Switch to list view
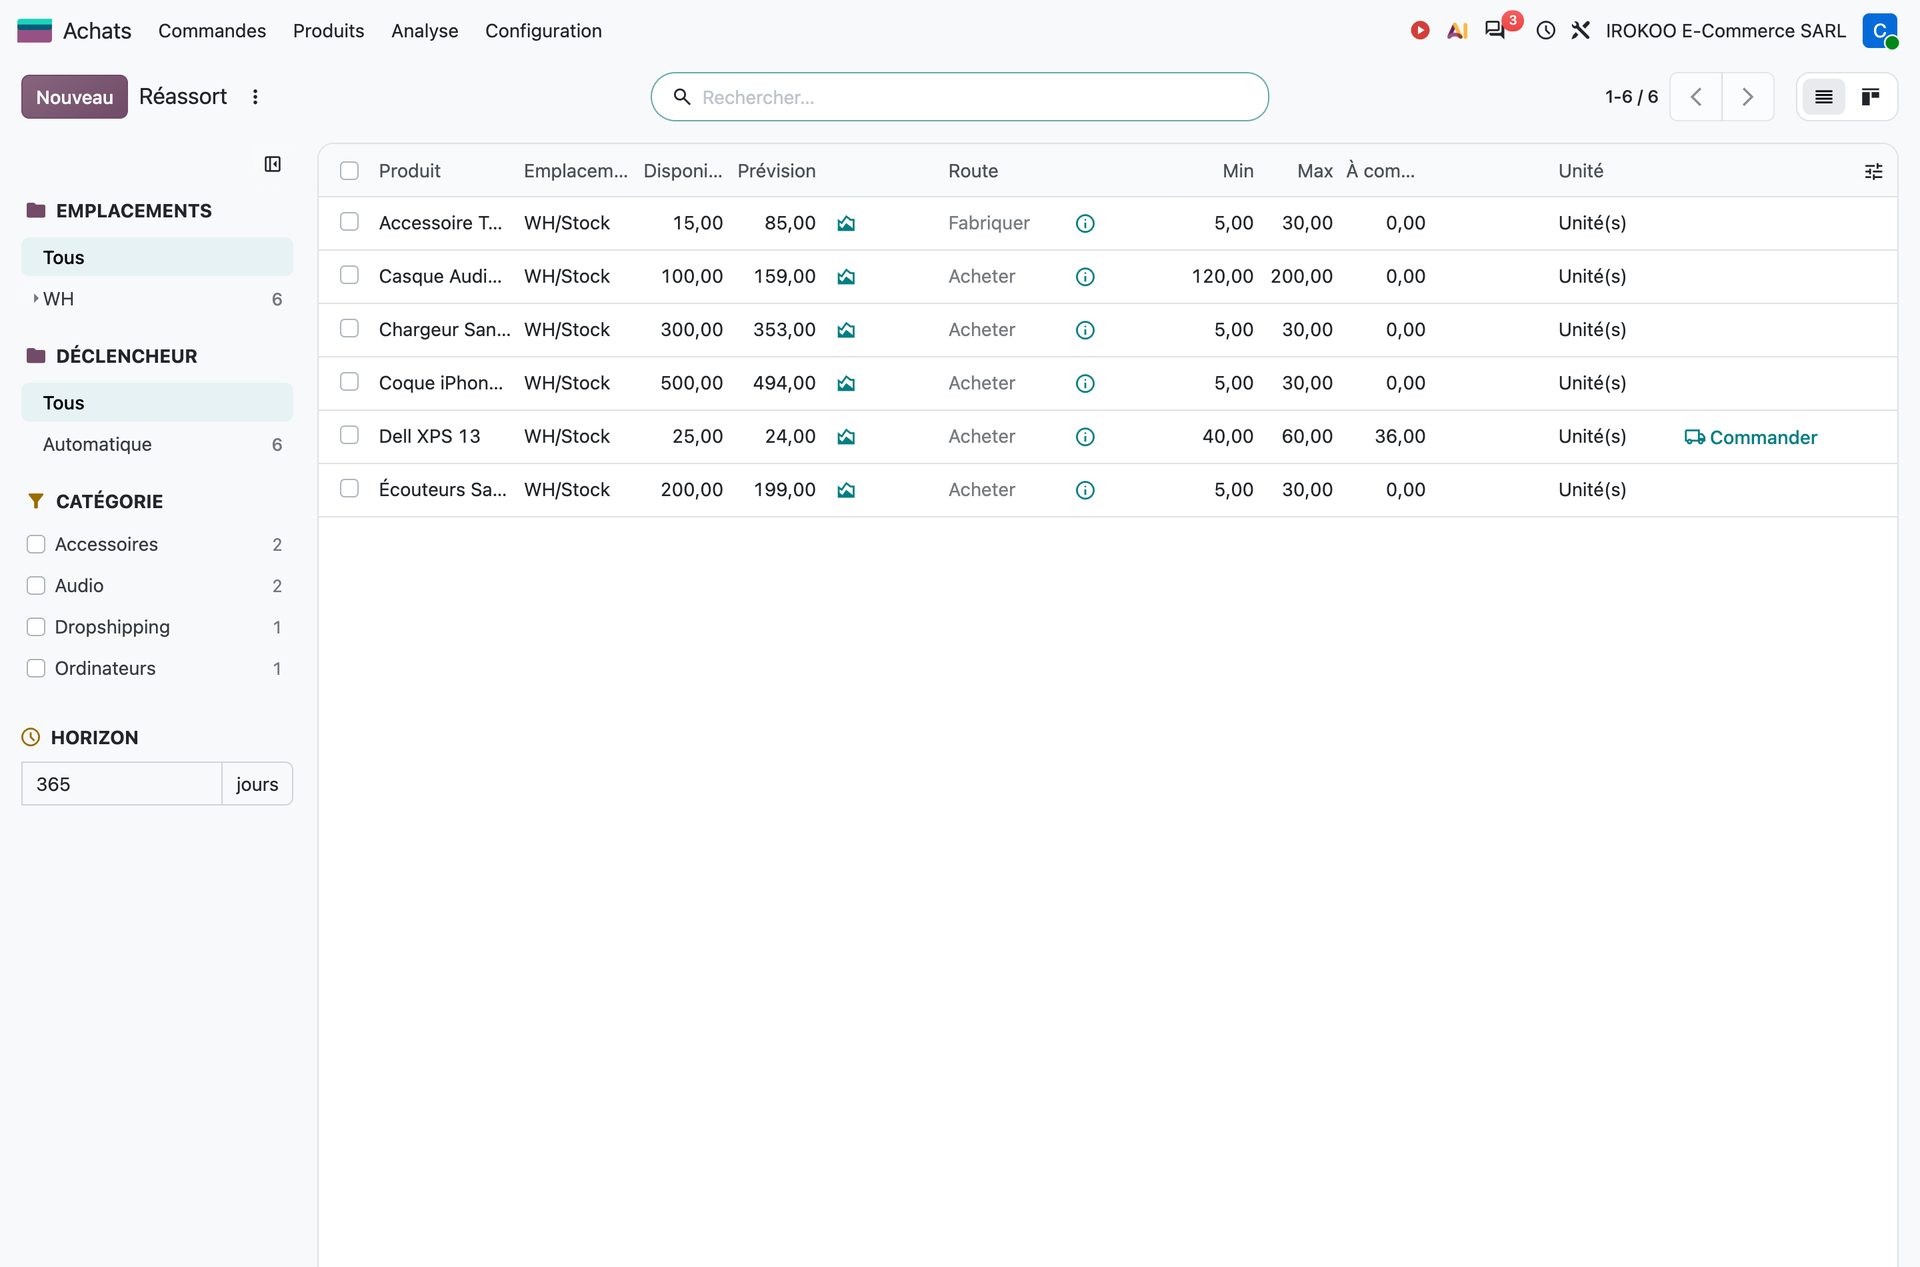The image size is (1920, 1267). pos(1824,97)
